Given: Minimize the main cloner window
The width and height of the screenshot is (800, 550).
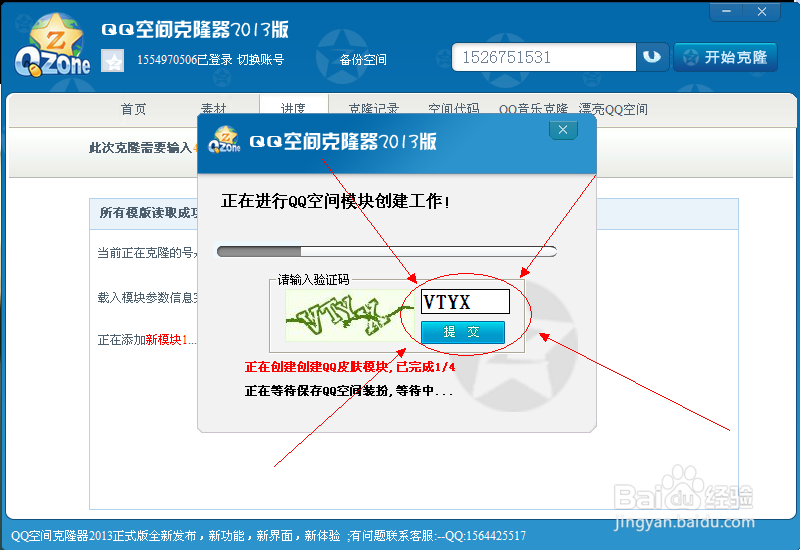Looking at the screenshot, I should pyautogui.click(x=727, y=12).
